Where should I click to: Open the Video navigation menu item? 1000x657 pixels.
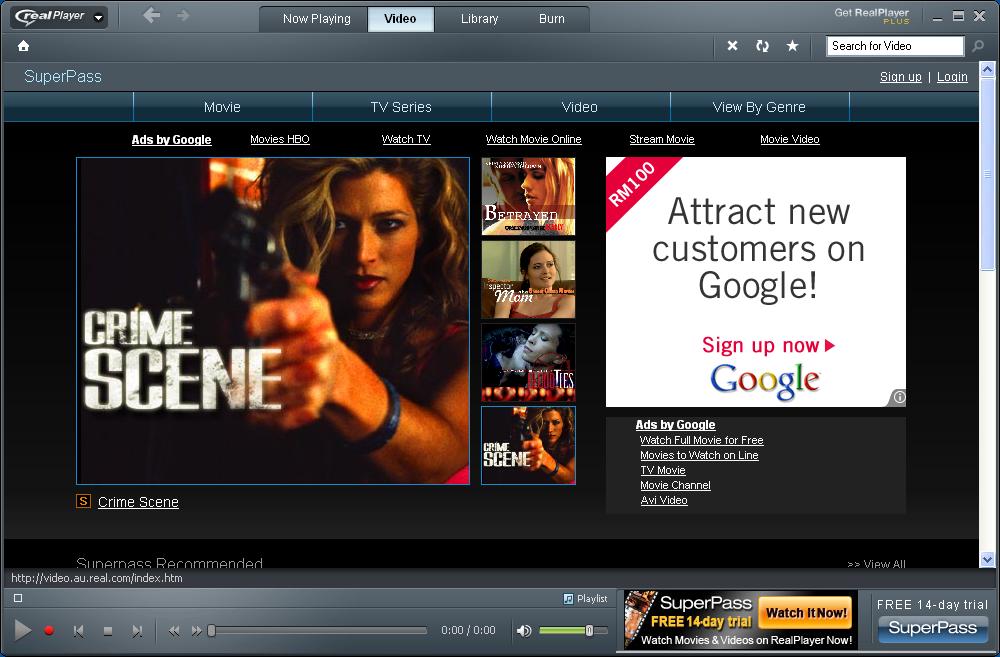[580, 107]
